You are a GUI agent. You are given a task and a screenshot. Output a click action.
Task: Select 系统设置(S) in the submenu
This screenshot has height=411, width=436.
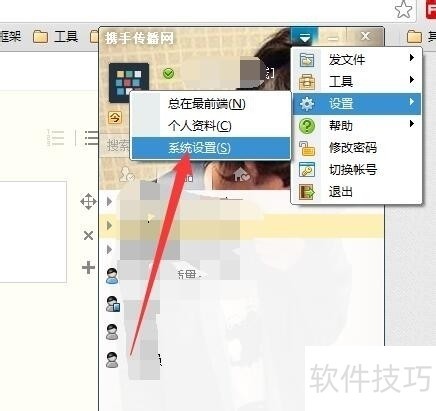click(210, 148)
